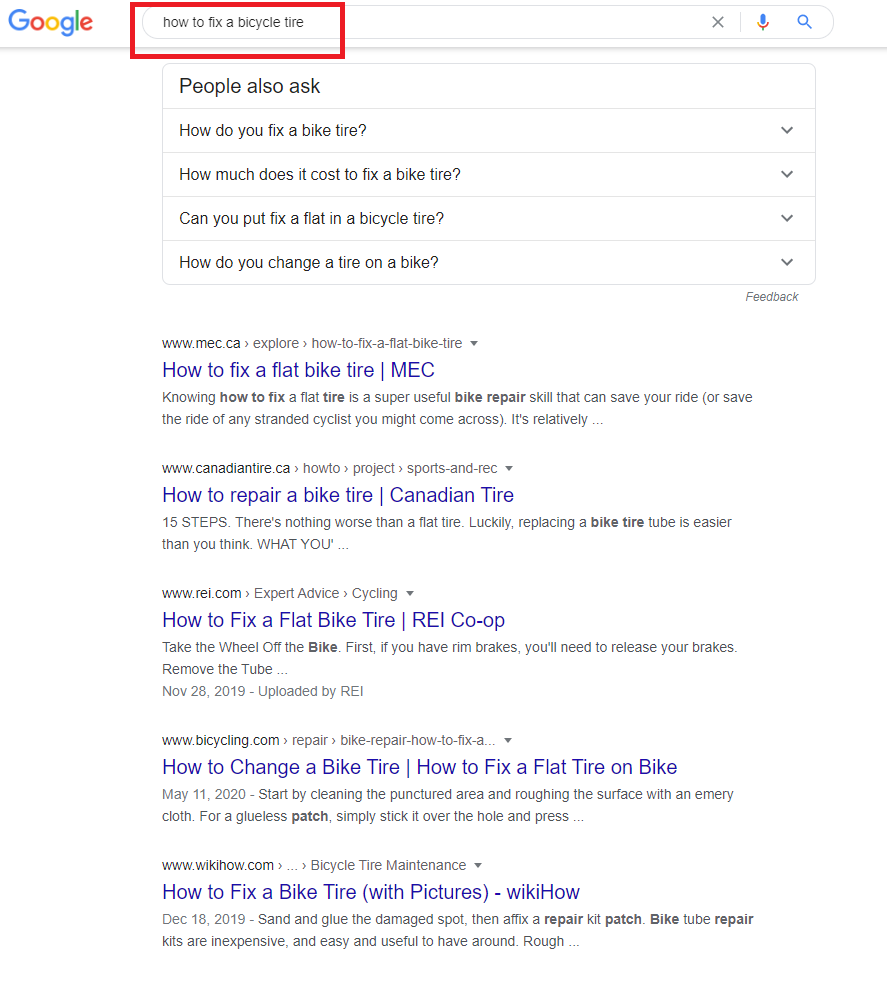Open 'How to Change a Bike Tire' bicycling result
This screenshot has width=887, height=989.
(420, 767)
